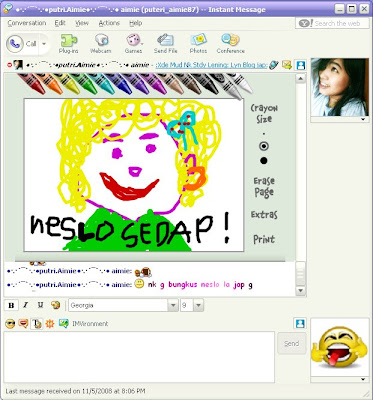The width and height of the screenshot is (373, 400).
Task: Toggle my display image button above laughing emoticon
Action: (x=300, y=323)
